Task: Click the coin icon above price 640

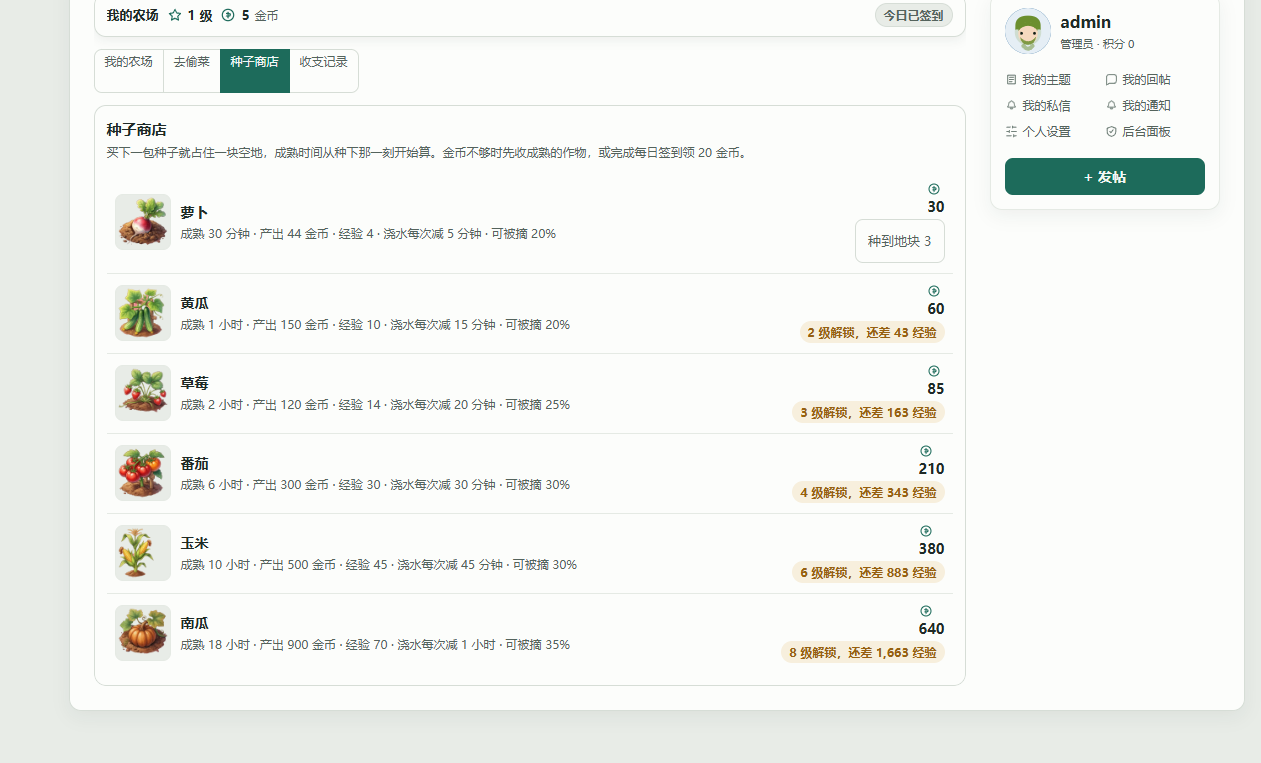Action: 926,611
